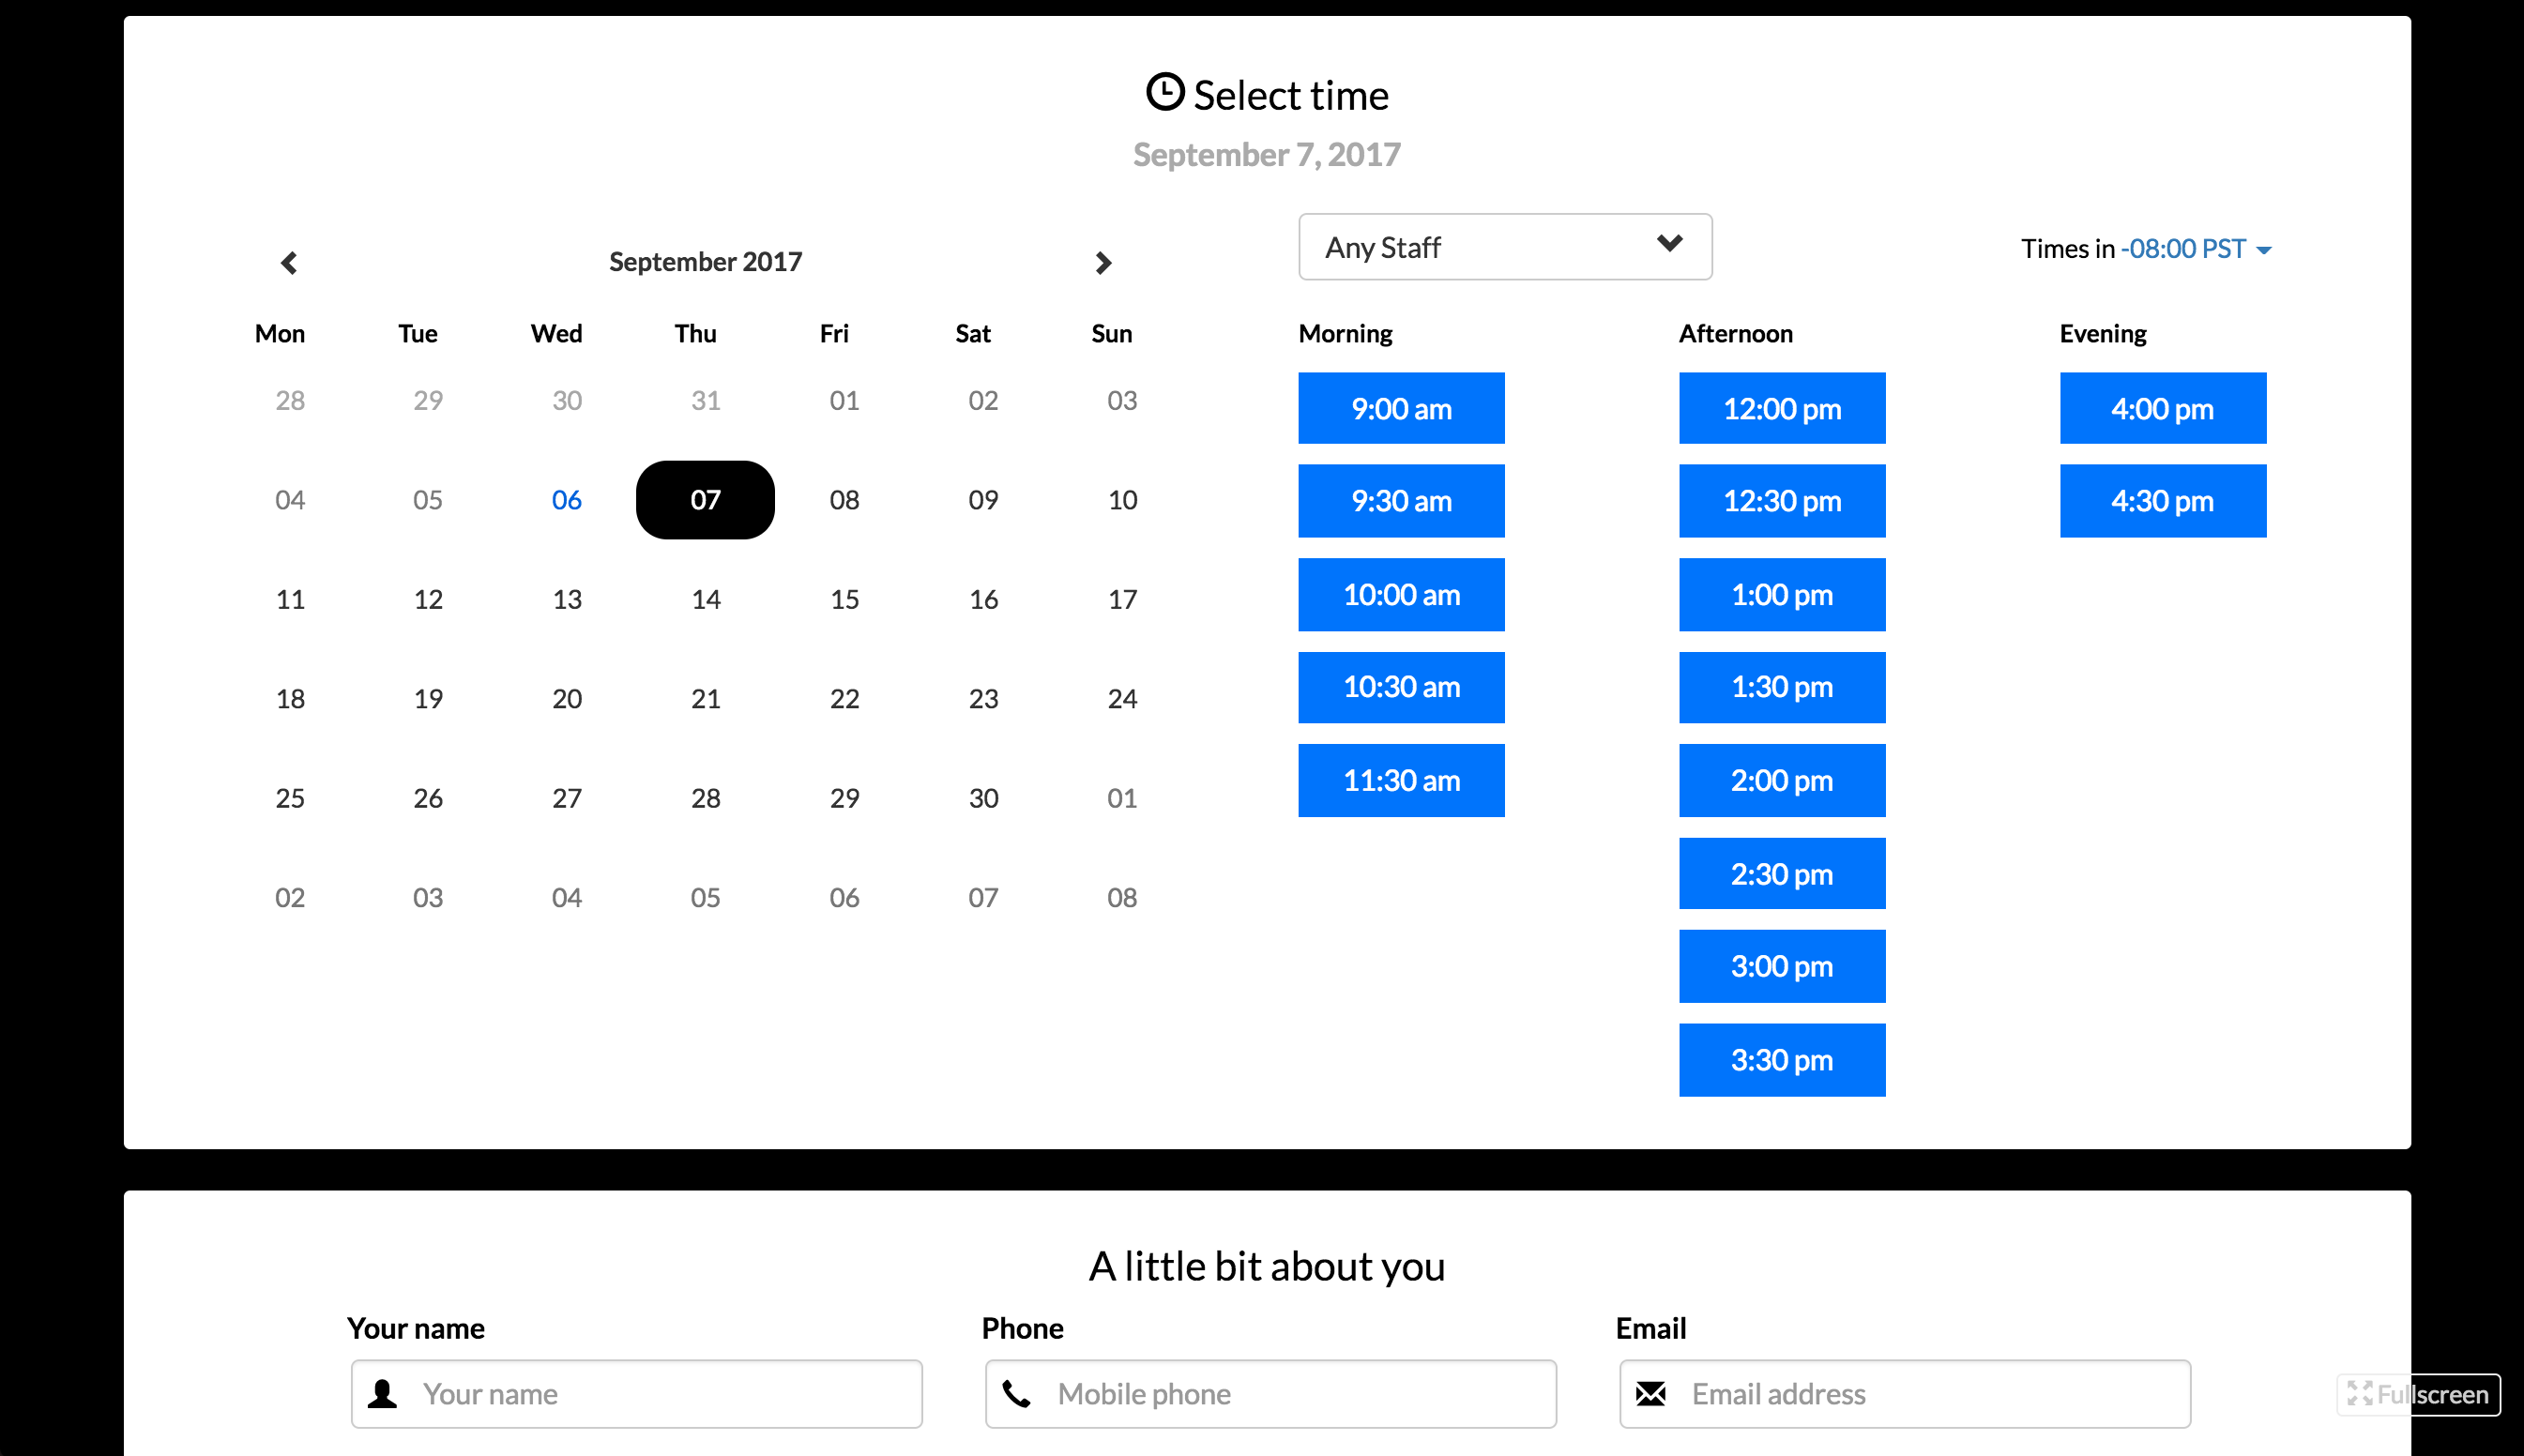Click the person icon in Your name field
This screenshot has height=1456, width=2524.
pos(383,1392)
